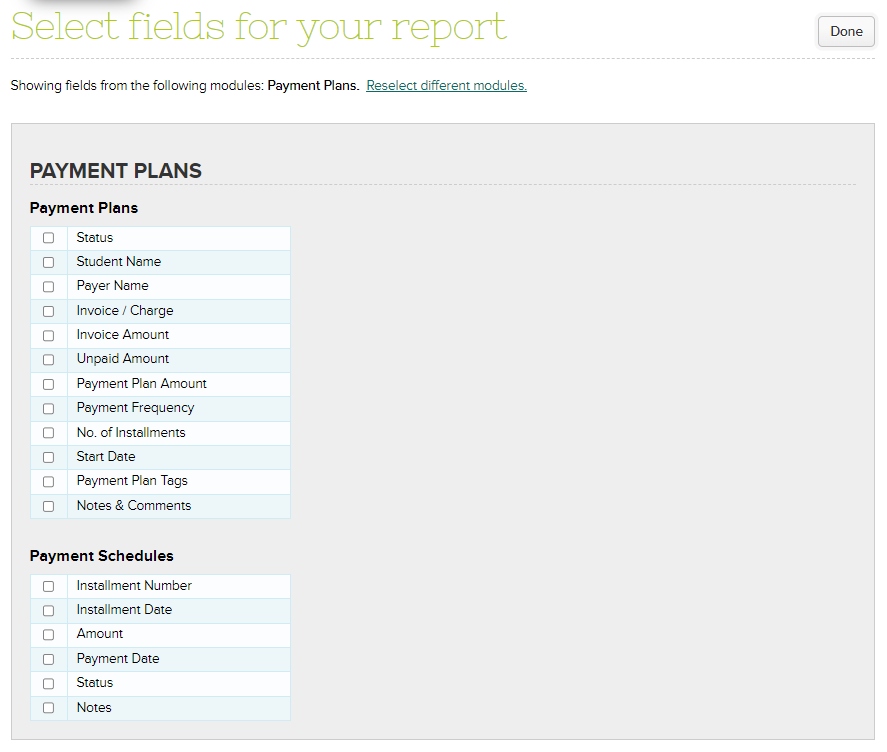Viewport: 887px width, 752px height.
Task: Select the Invoice / Charge checkbox
Action: coord(48,311)
